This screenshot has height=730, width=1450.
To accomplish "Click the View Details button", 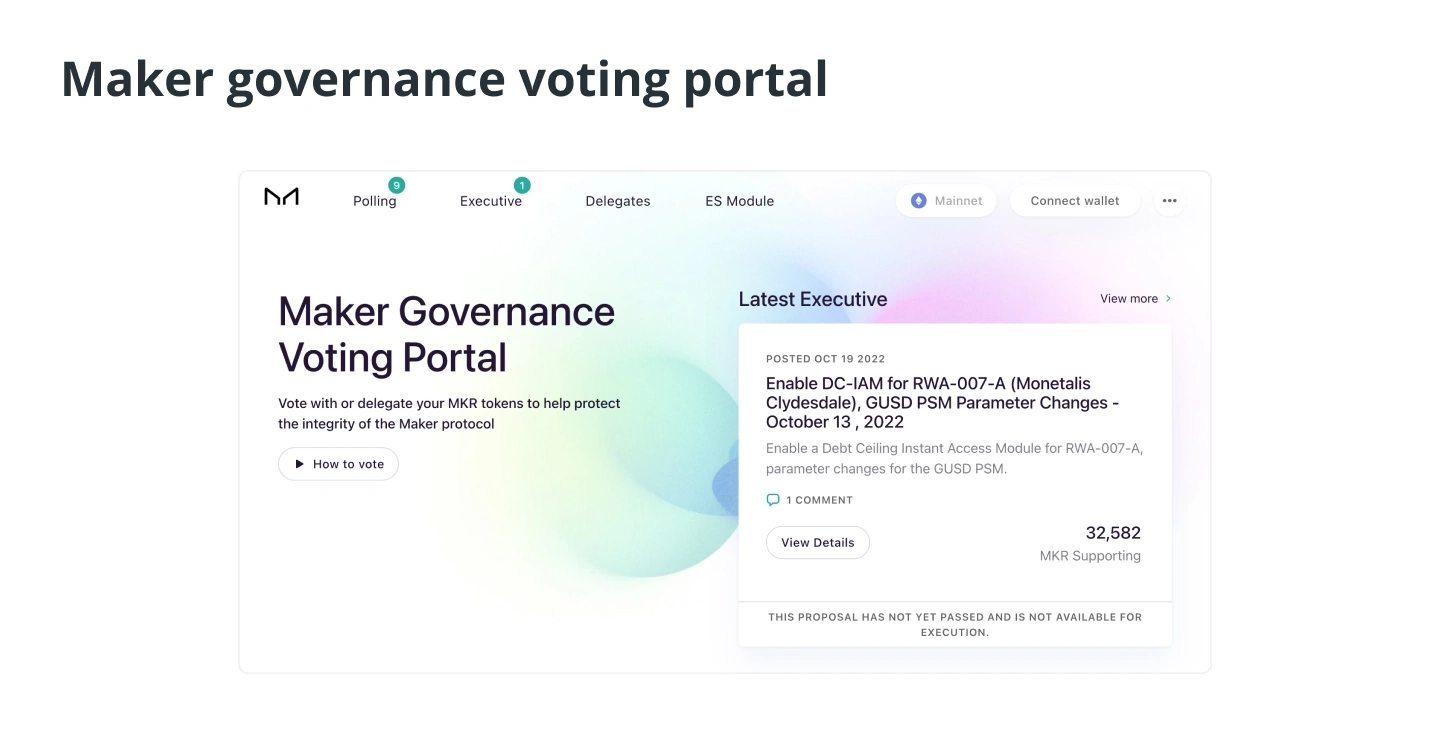I will (x=817, y=543).
